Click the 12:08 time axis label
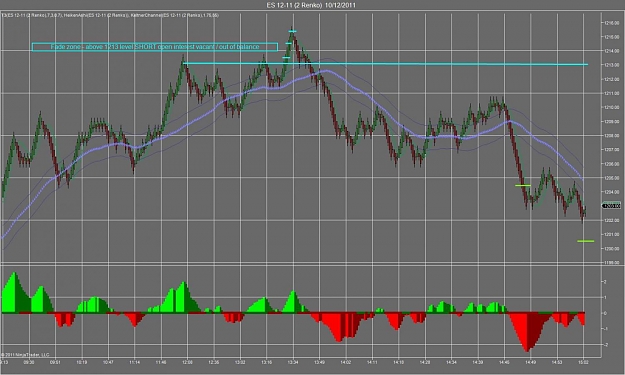The image size is (625, 375). [x=187, y=362]
